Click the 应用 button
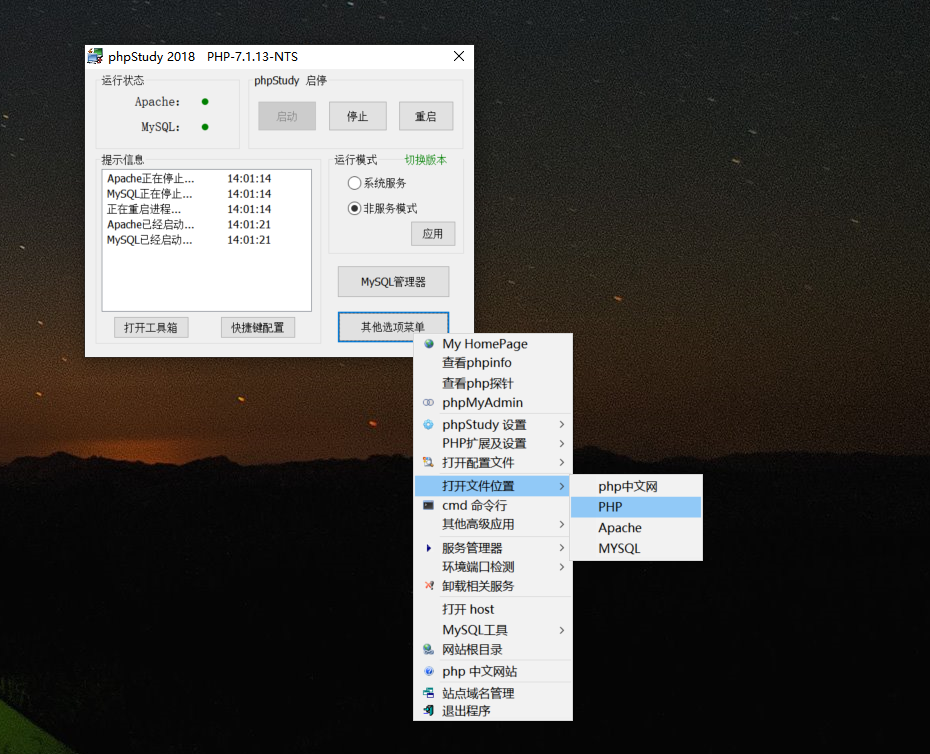Viewport: 930px width, 754px height. click(x=433, y=234)
